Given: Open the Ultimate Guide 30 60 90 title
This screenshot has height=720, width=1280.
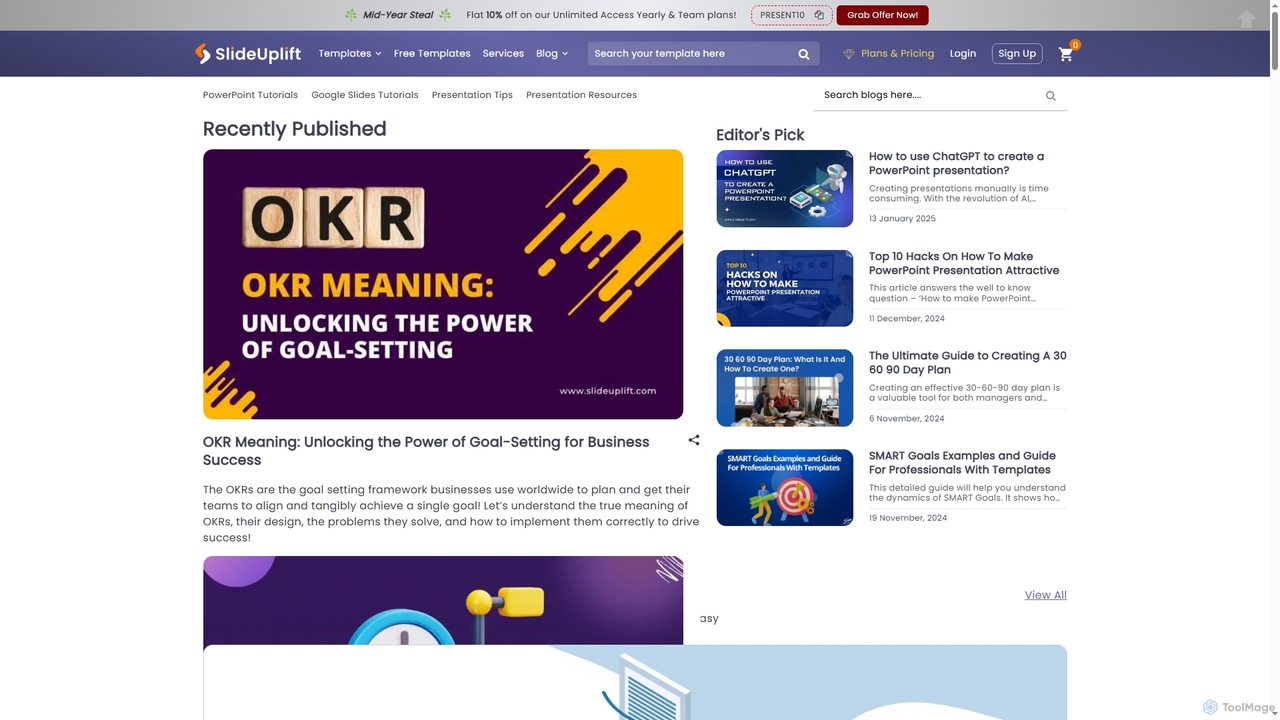Looking at the screenshot, I should point(967,362).
